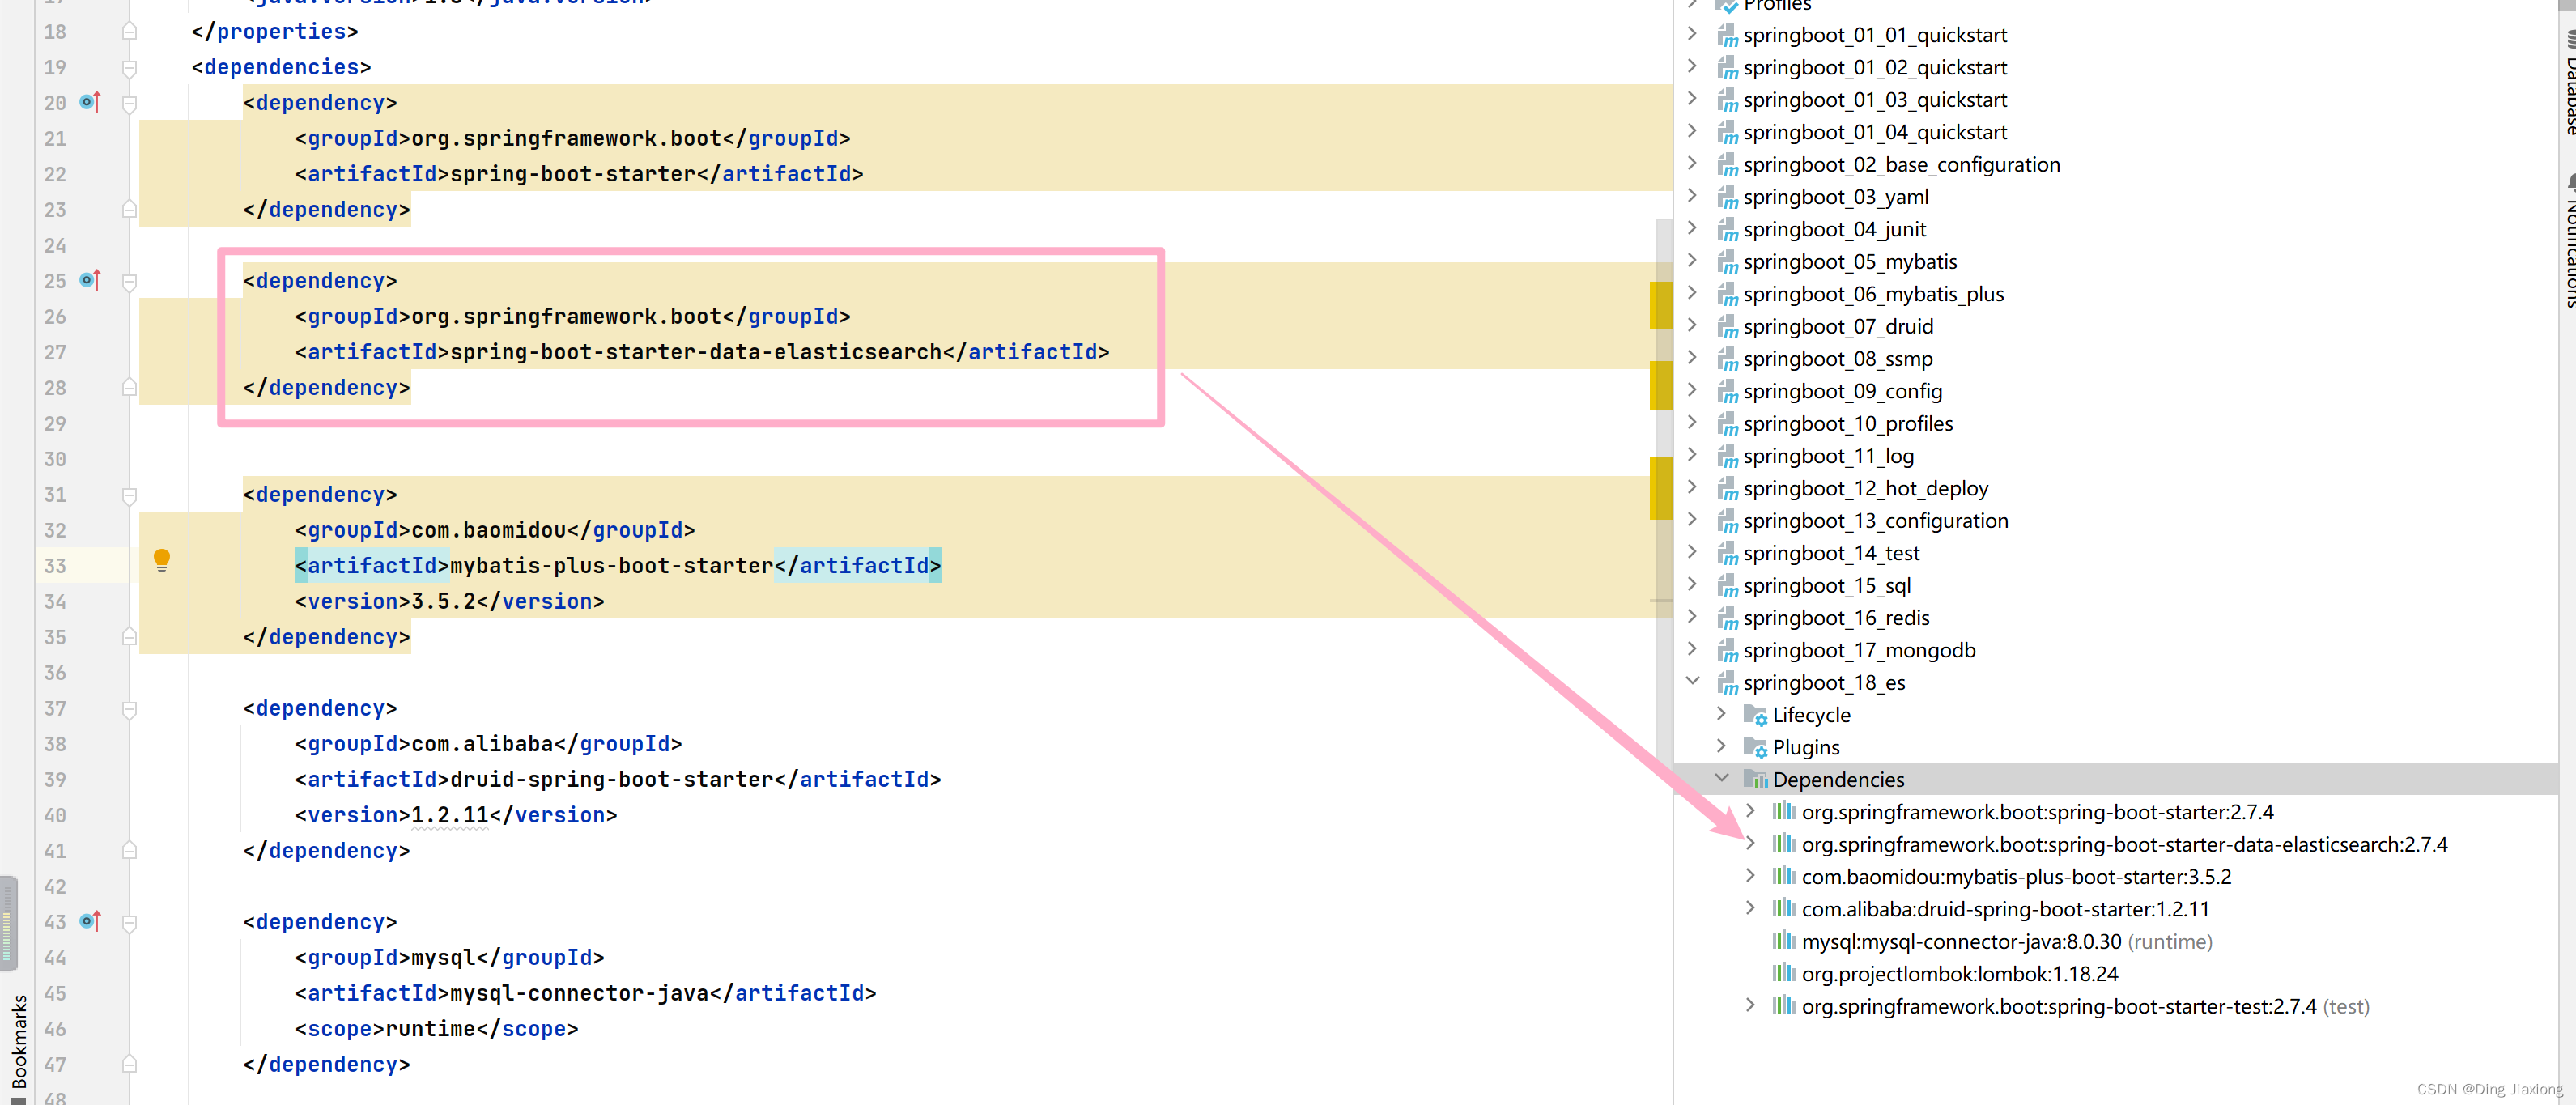2576x1105 pixels.
Task: Click artifactId text spring-boot-starter-data-elasticsearch
Action: click(x=696, y=352)
